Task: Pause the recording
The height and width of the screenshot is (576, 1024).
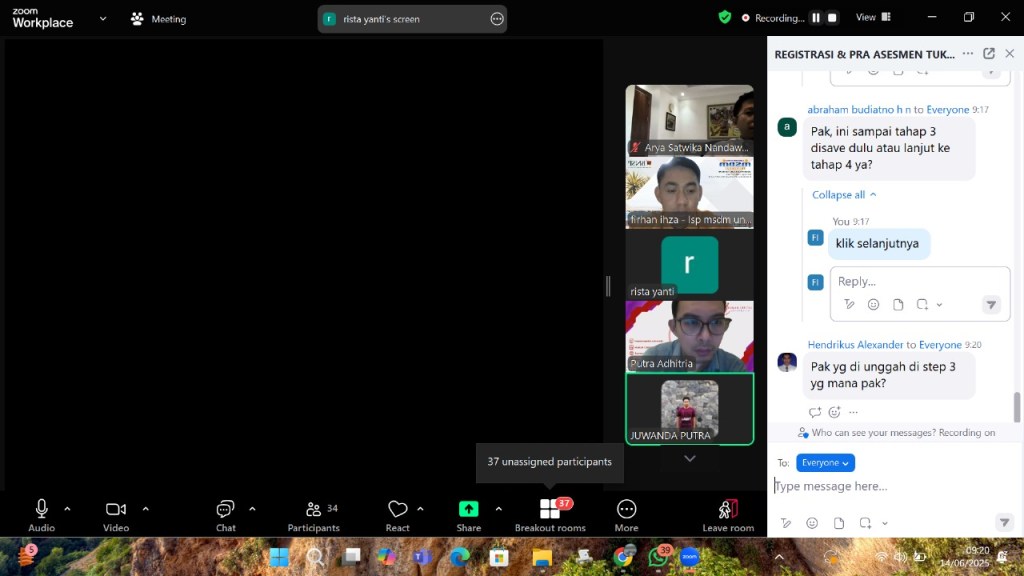Action: pyautogui.click(x=816, y=18)
